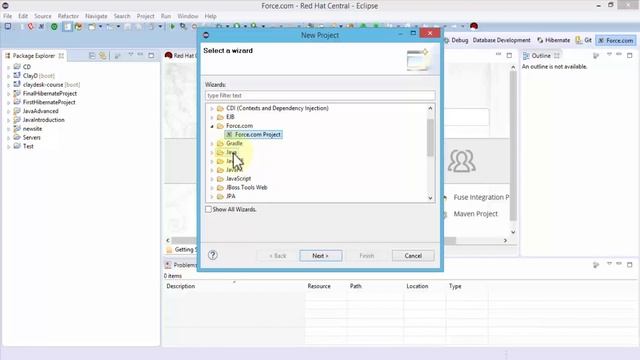This screenshot has width=640, height=360.
Task: Expand the FinalHibernateProject tree node
Action: point(9,94)
